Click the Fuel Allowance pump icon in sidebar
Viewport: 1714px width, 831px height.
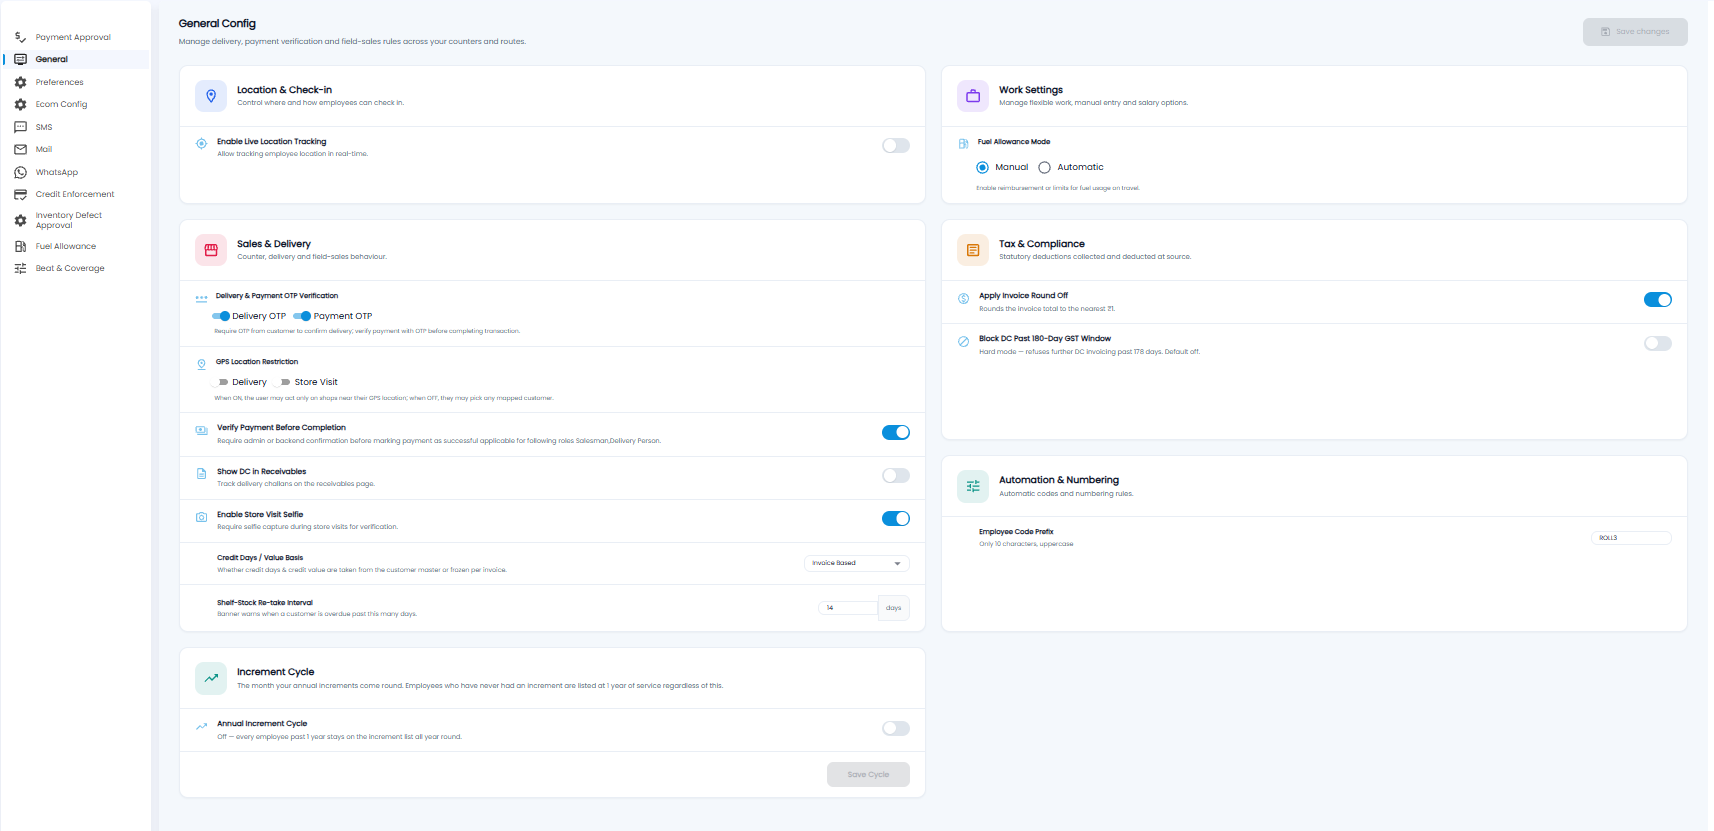click(x=20, y=246)
